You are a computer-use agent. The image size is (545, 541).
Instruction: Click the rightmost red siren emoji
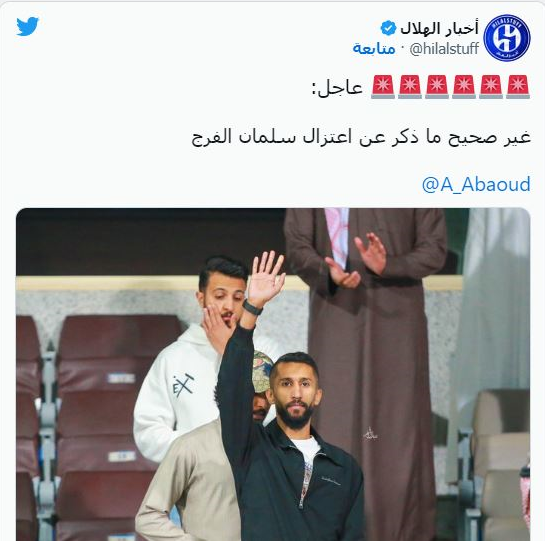518,87
